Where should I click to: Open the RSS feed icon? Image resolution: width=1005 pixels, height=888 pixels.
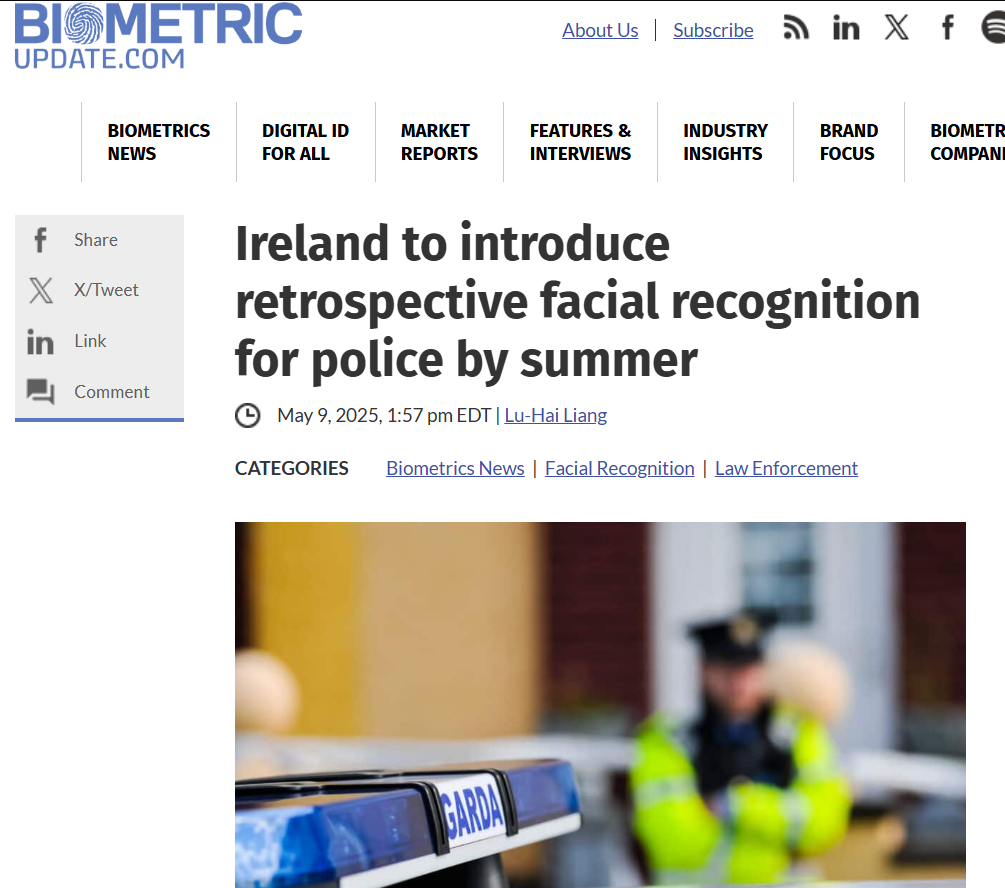click(x=796, y=28)
